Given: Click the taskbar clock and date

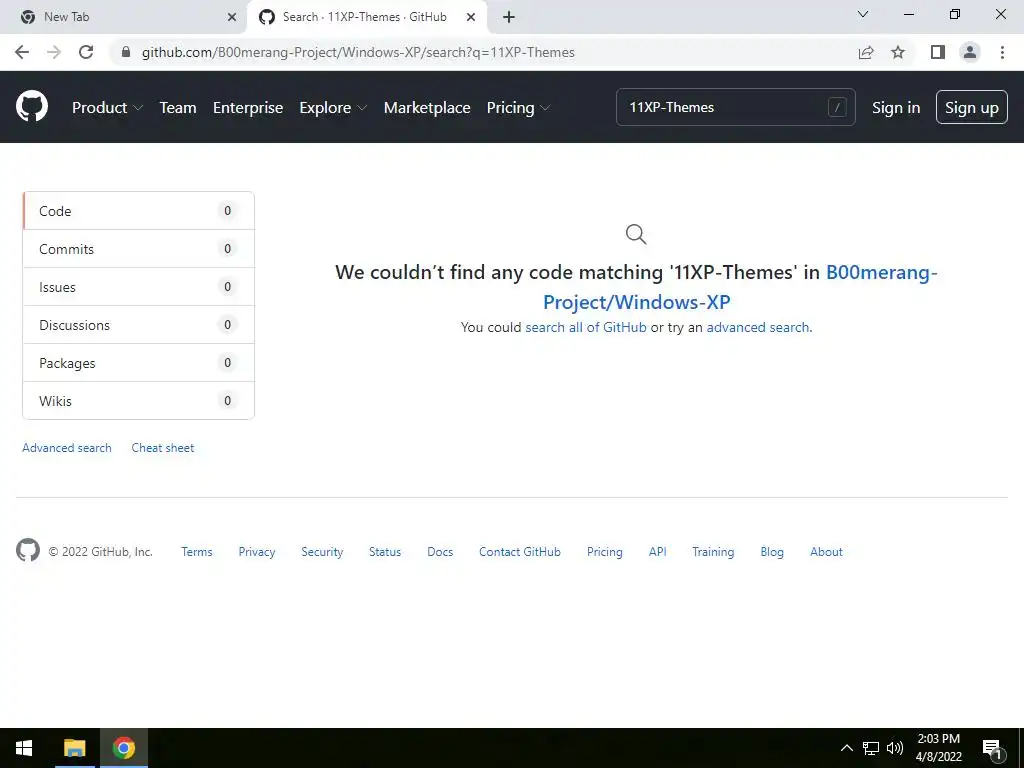Looking at the screenshot, I should click(938, 748).
